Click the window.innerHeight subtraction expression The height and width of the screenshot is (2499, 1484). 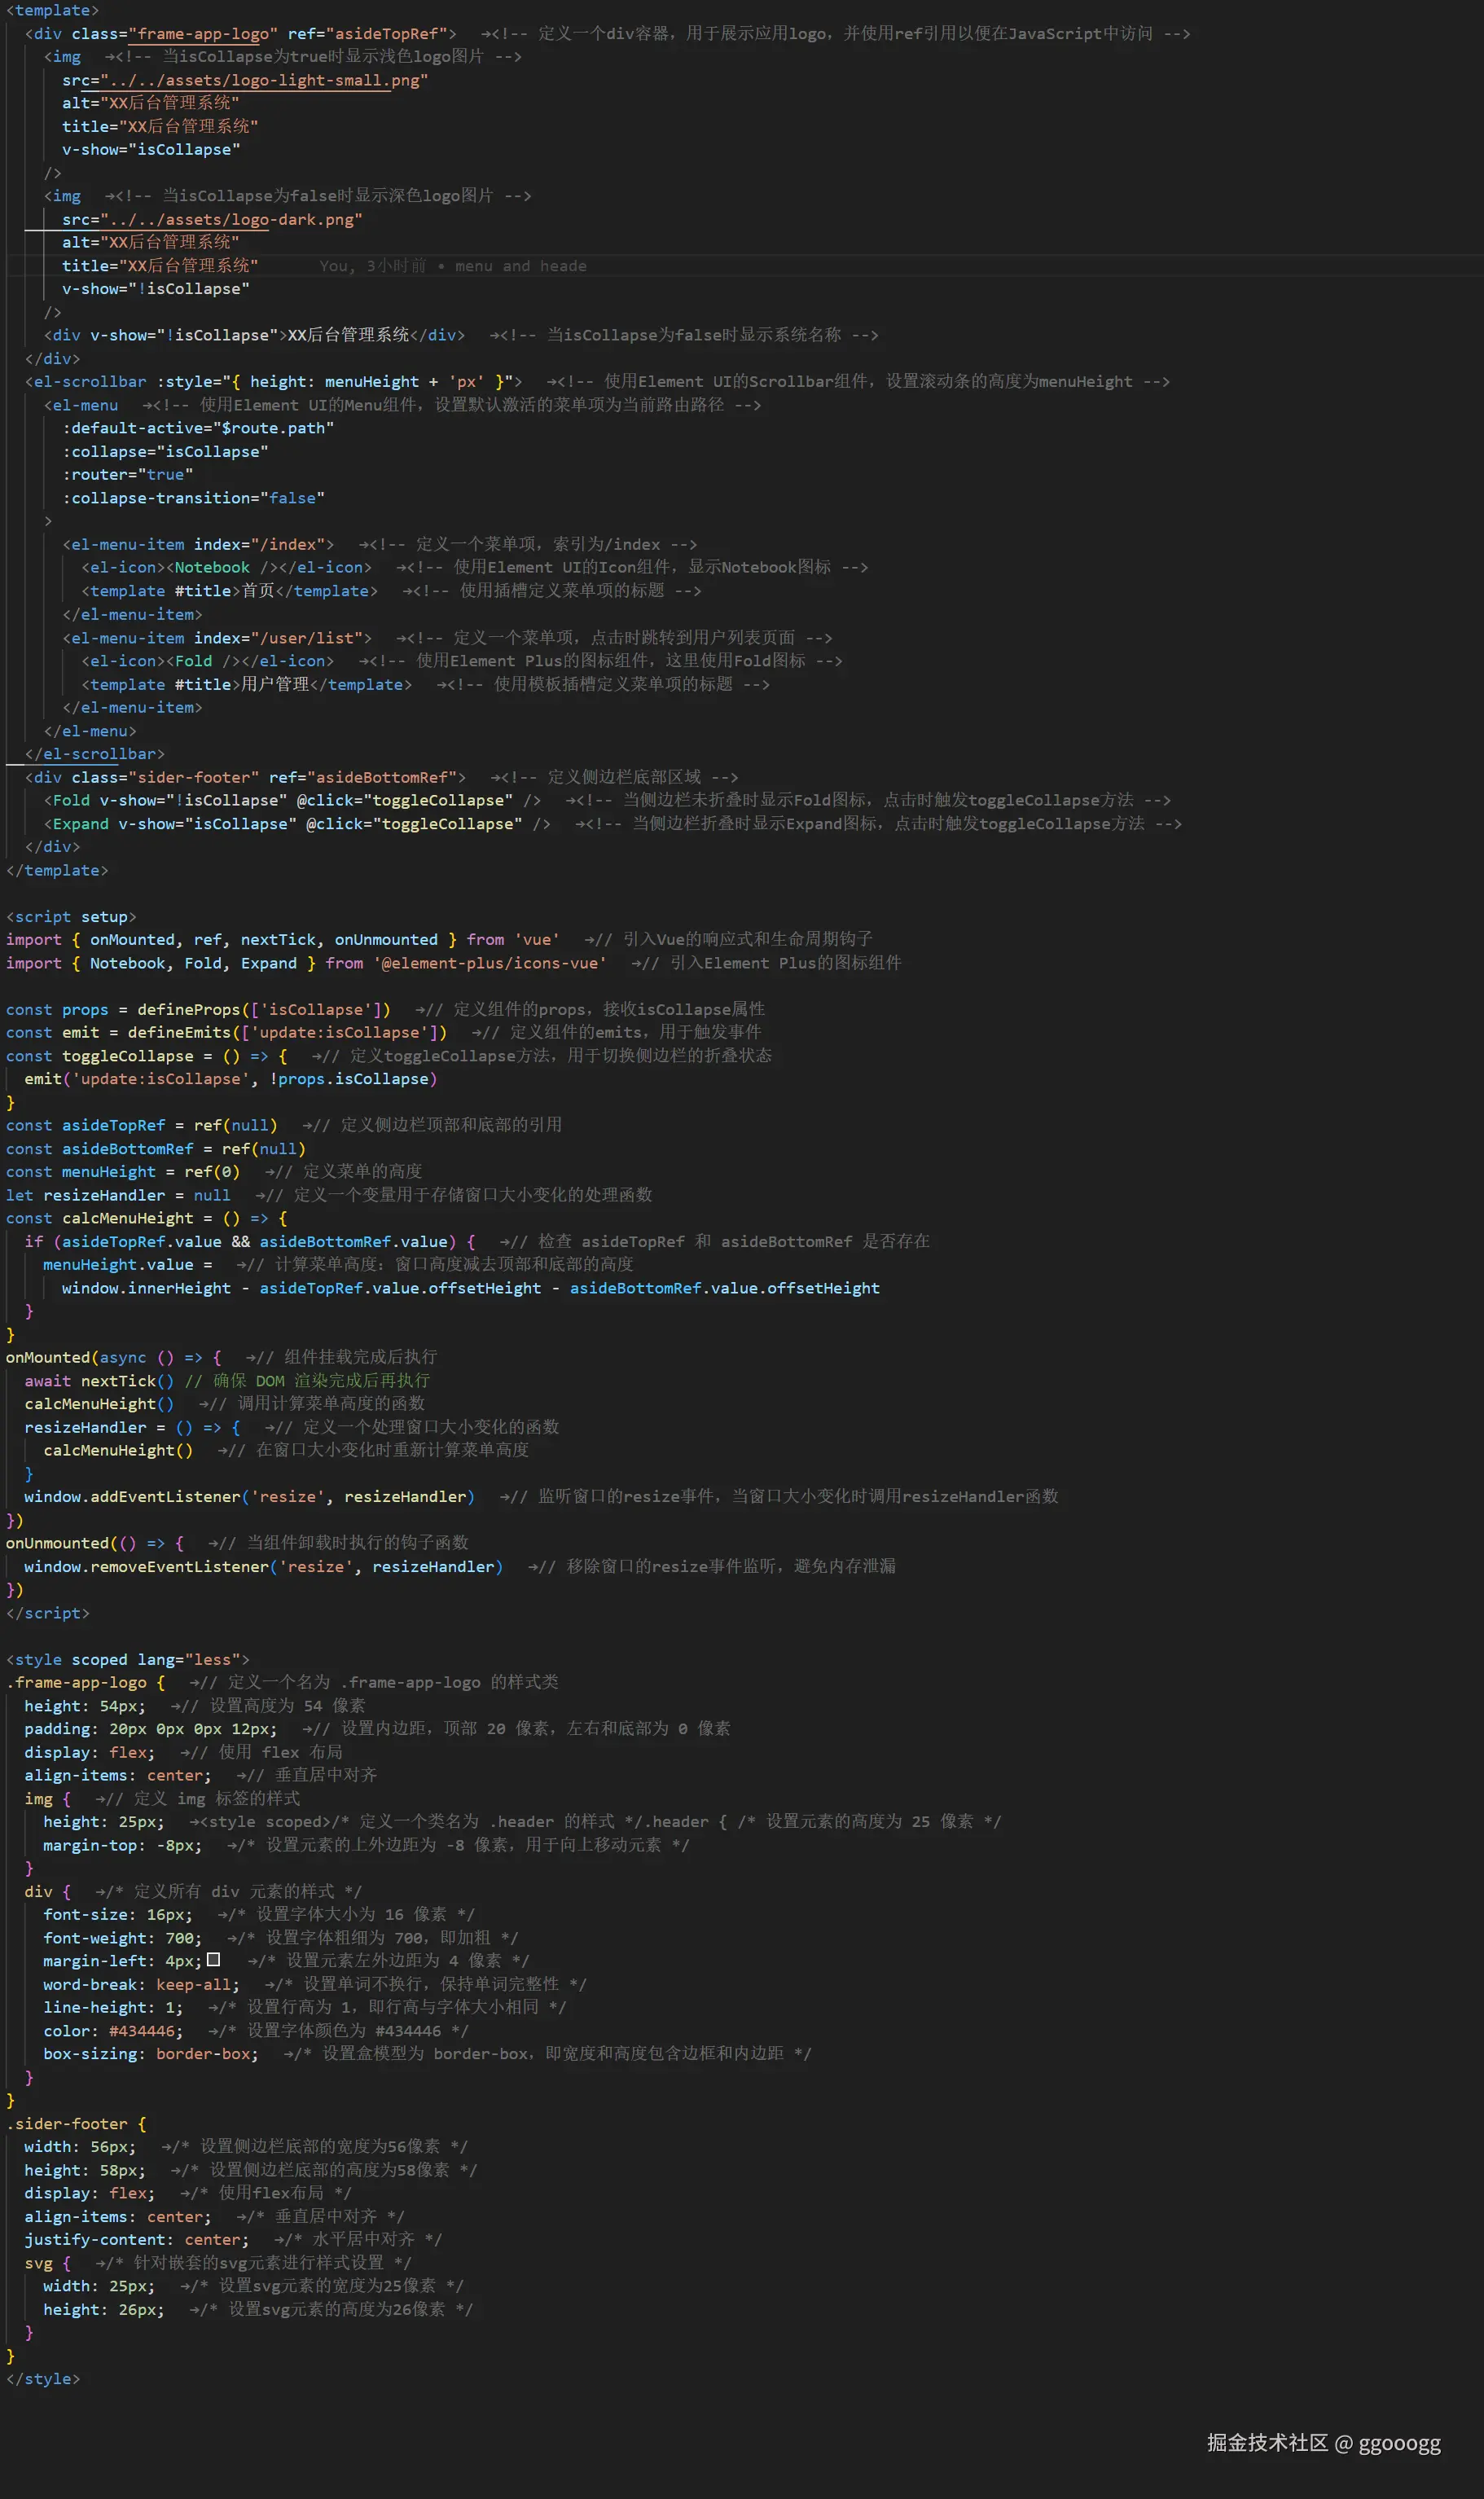point(471,1289)
